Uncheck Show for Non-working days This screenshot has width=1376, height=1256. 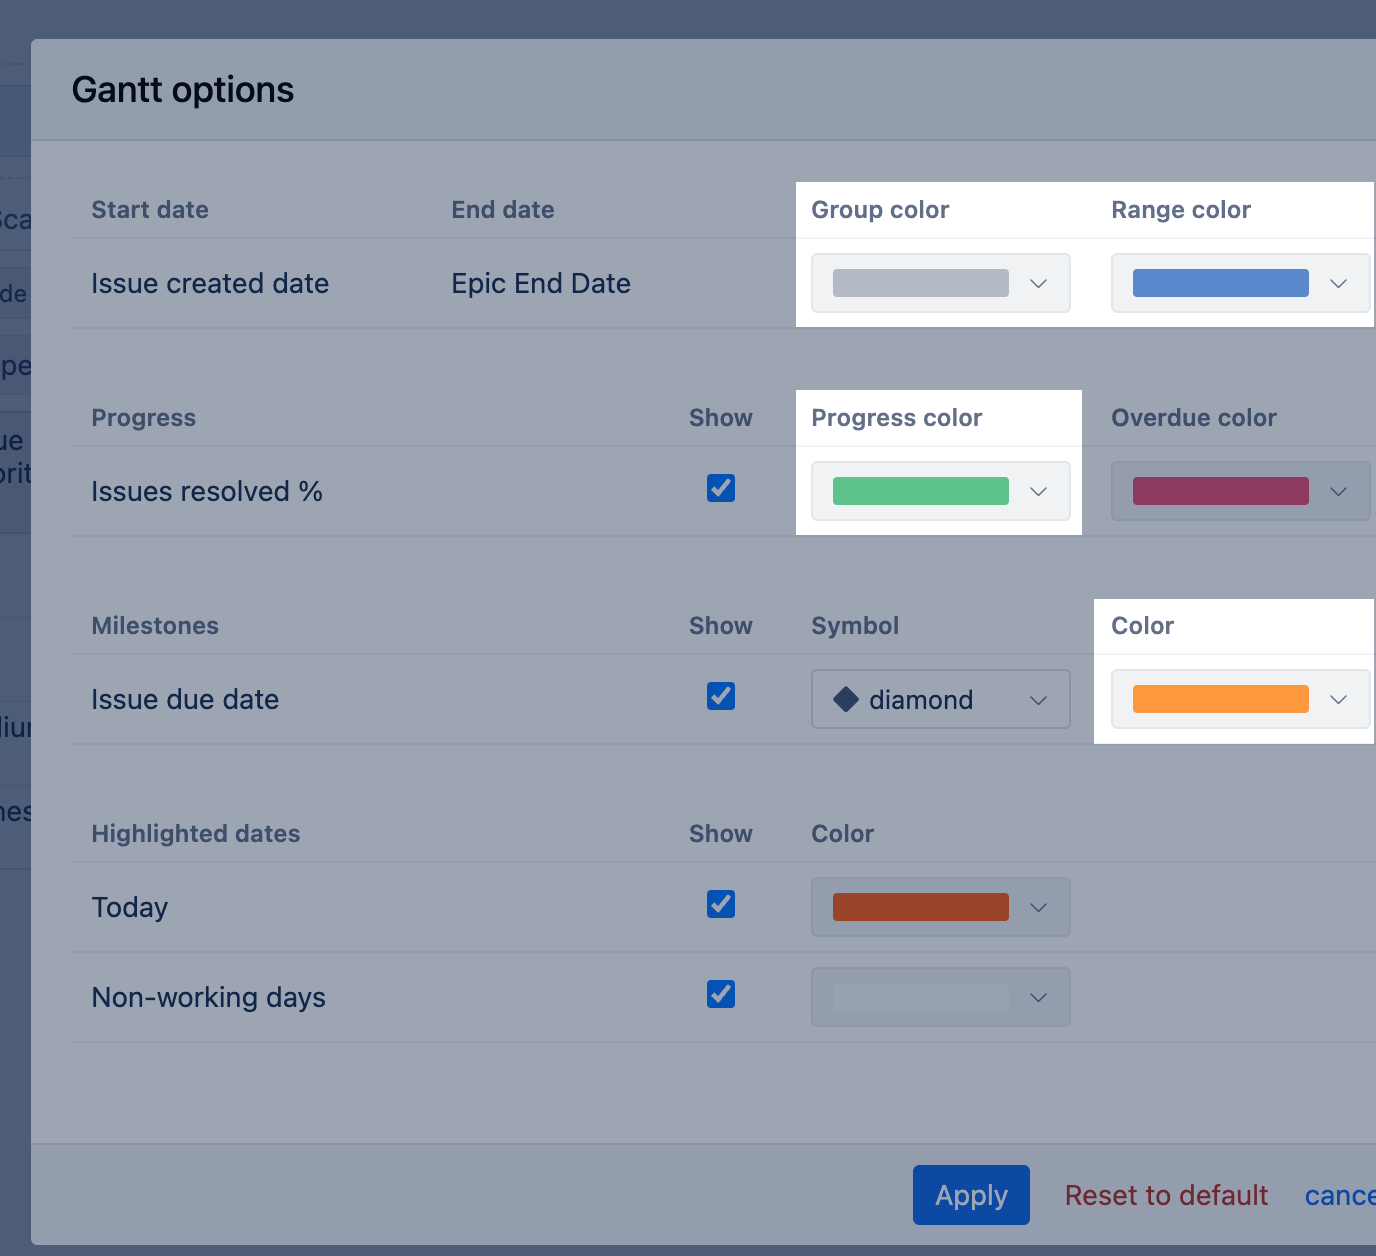[721, 994]
